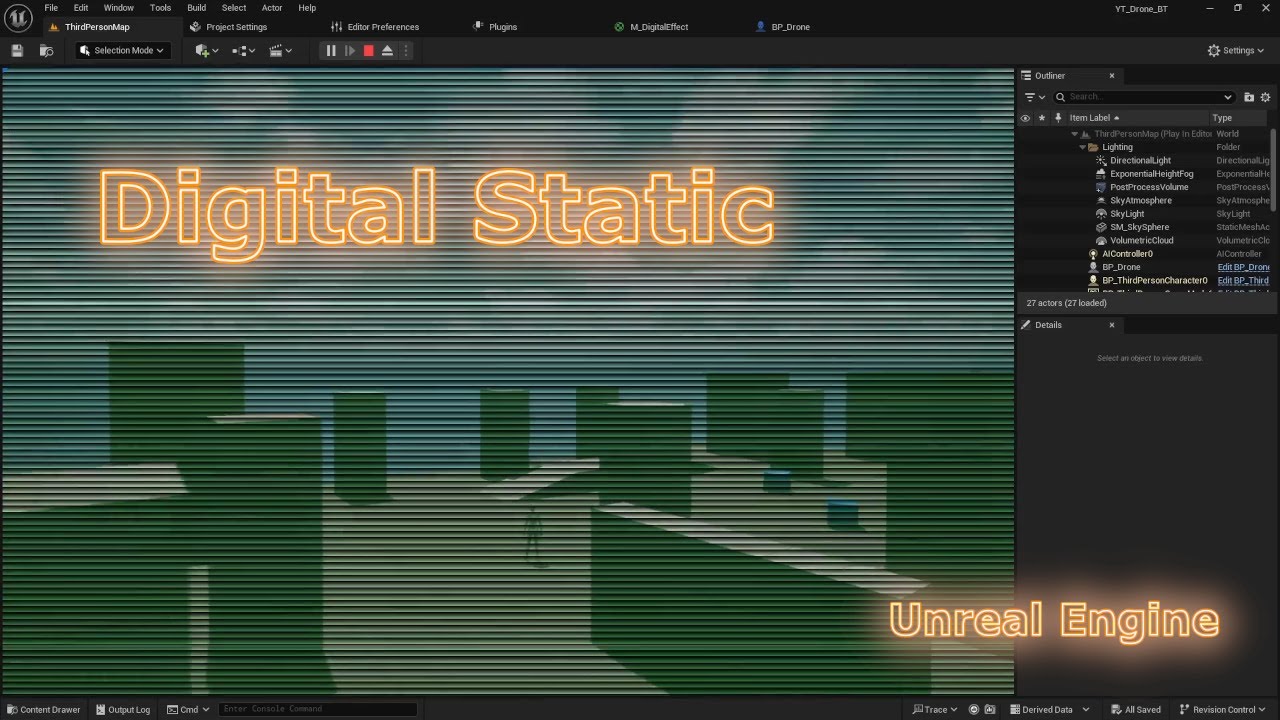The height and width of the screenshot is (720, 1280).
Task: Collapse the ThirdPersonMap world tree node
Action: [1075, 134]
